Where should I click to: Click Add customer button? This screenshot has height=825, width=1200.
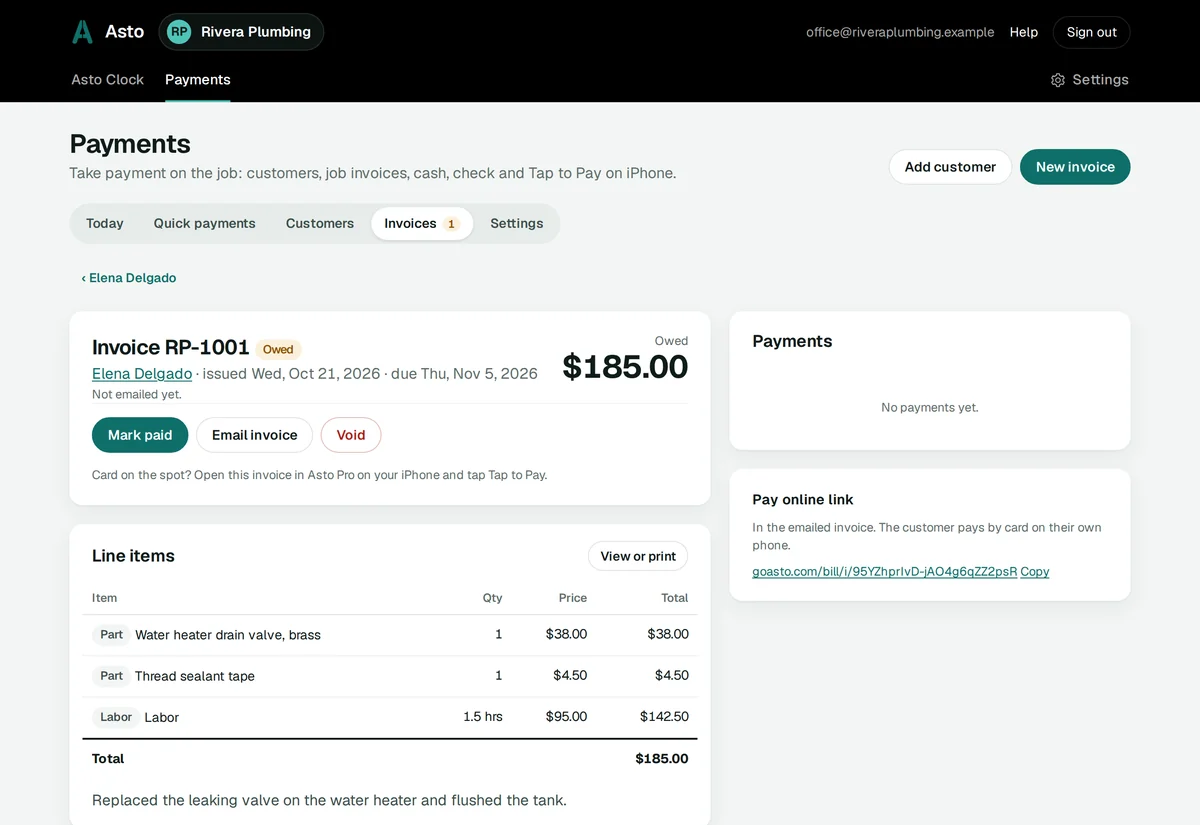(x=950, y=167)
